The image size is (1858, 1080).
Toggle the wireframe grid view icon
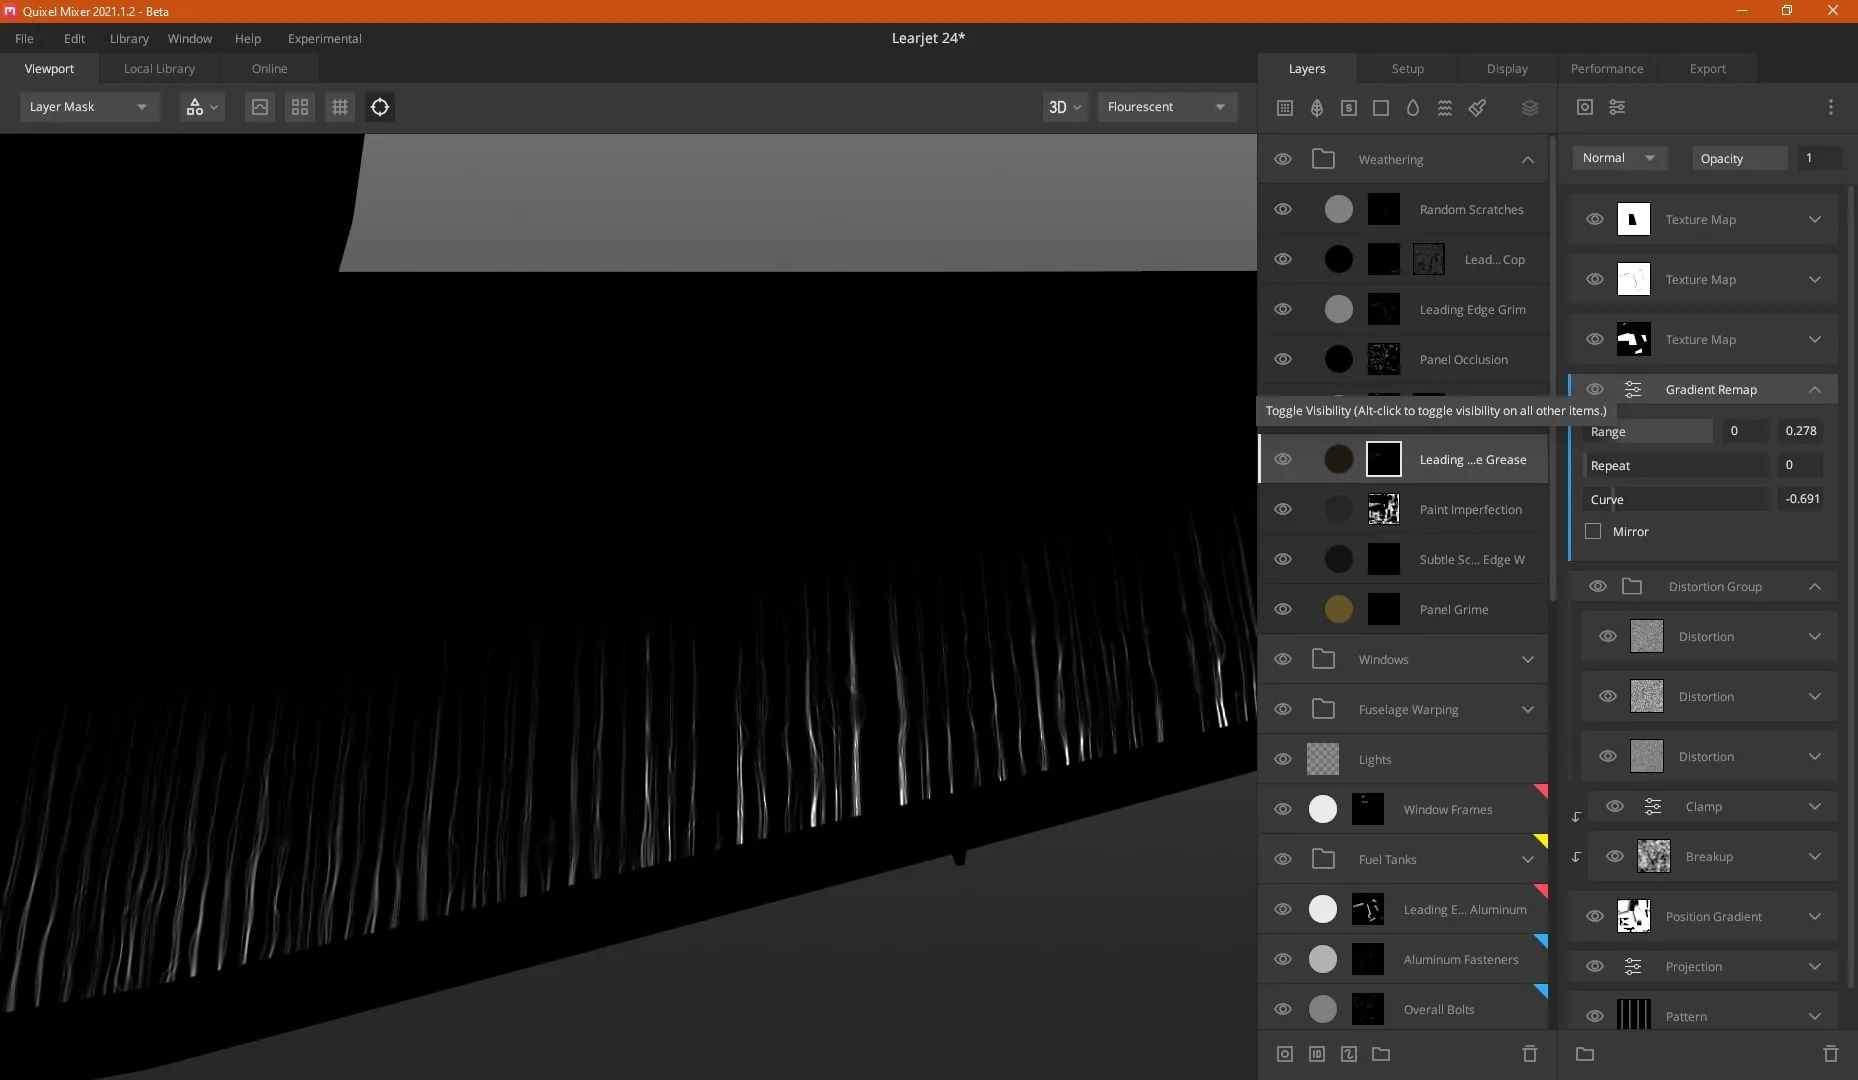click(x=340, y=107)
